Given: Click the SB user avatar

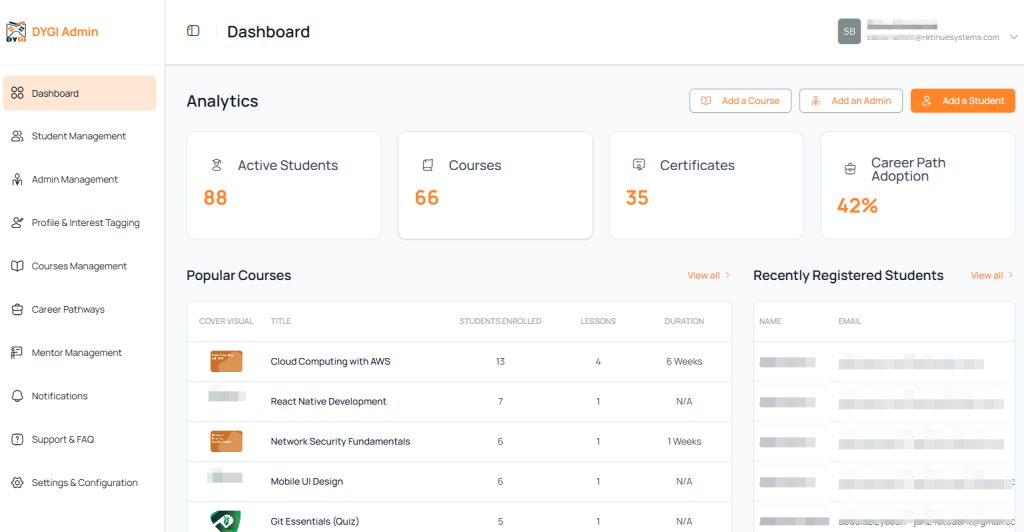Looking at the screenshot, I should [x=849, y=31].
